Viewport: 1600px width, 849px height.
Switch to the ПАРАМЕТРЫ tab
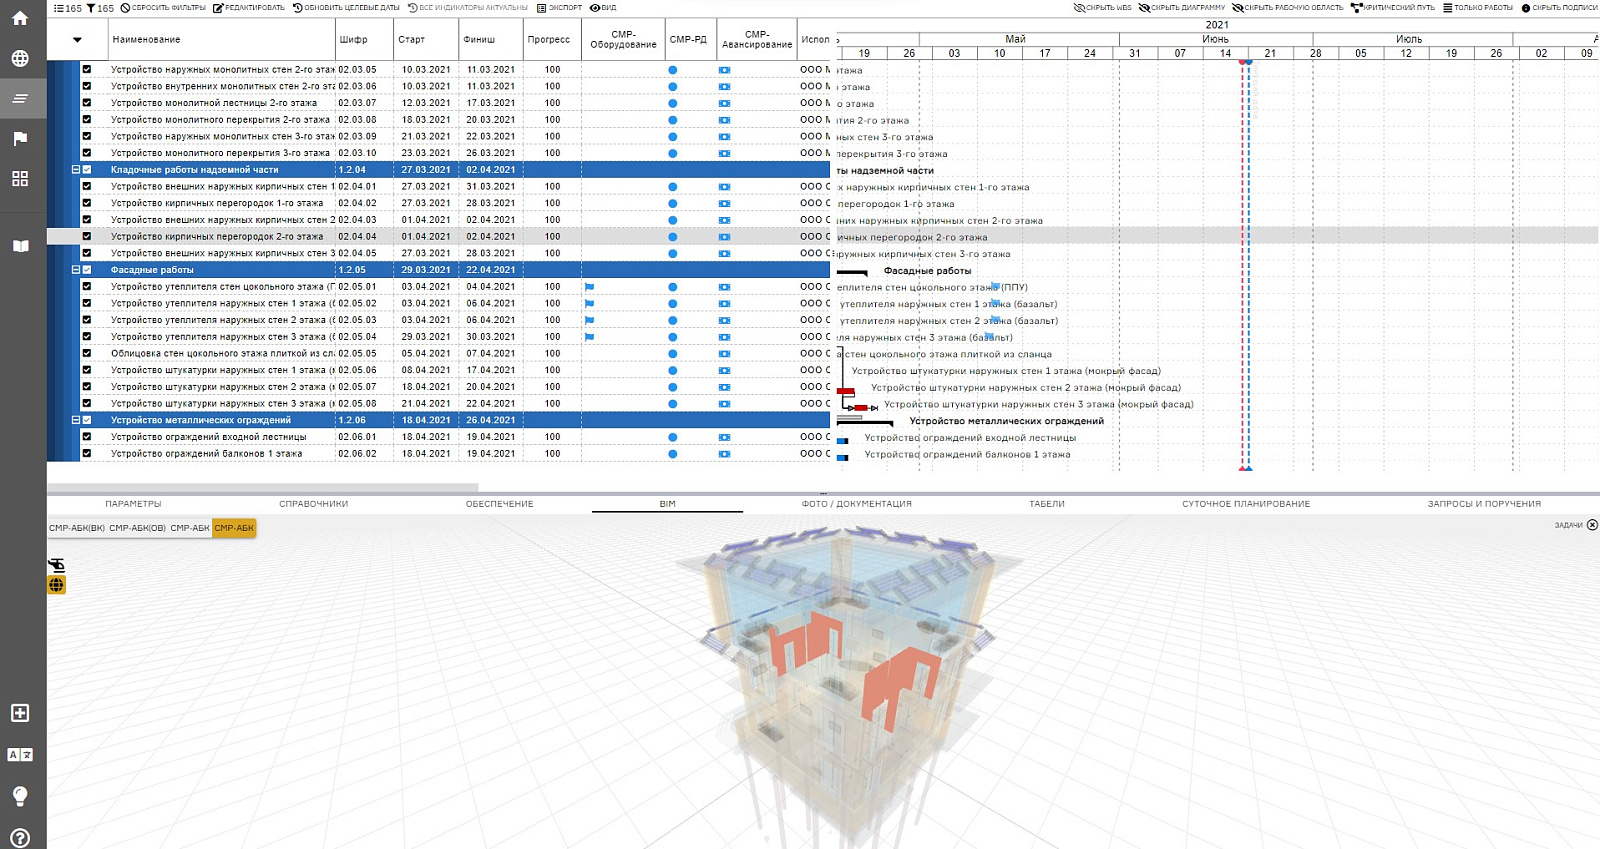click(133, 504)
